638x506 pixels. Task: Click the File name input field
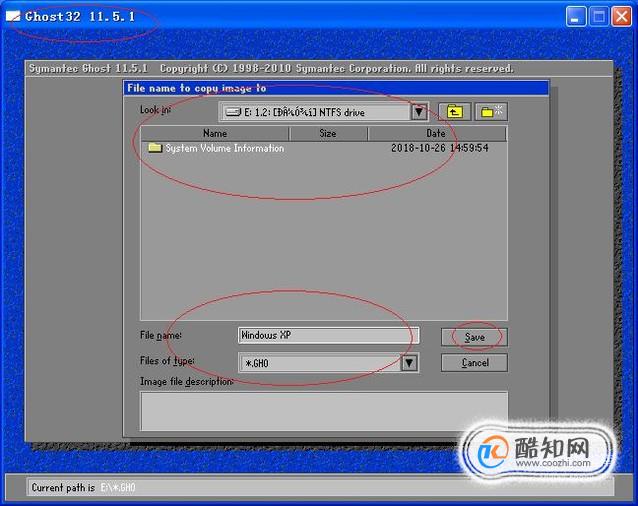(328, 335)
